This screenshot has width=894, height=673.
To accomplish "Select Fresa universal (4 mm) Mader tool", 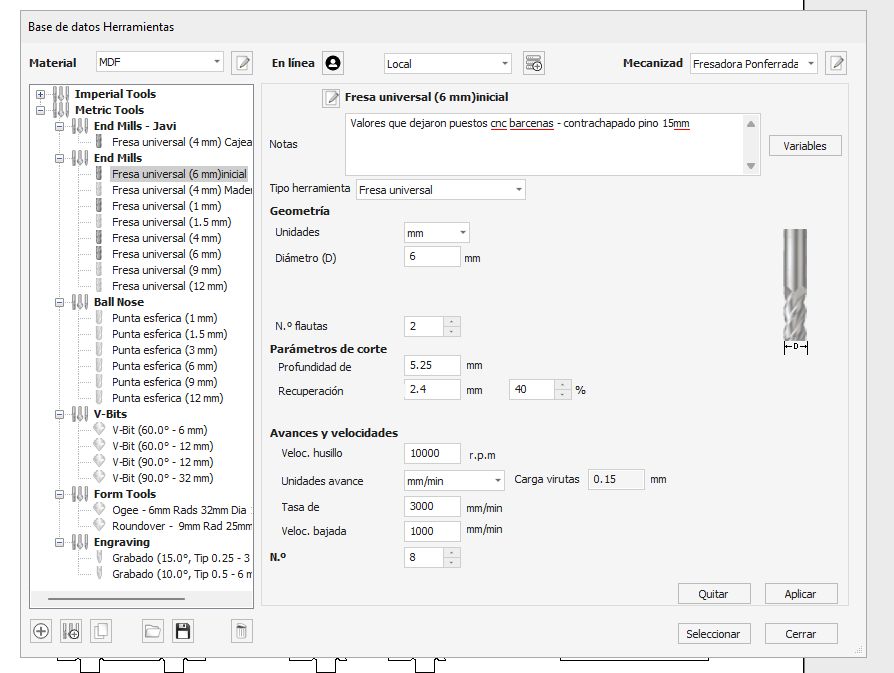I will [x=181, y=190].
